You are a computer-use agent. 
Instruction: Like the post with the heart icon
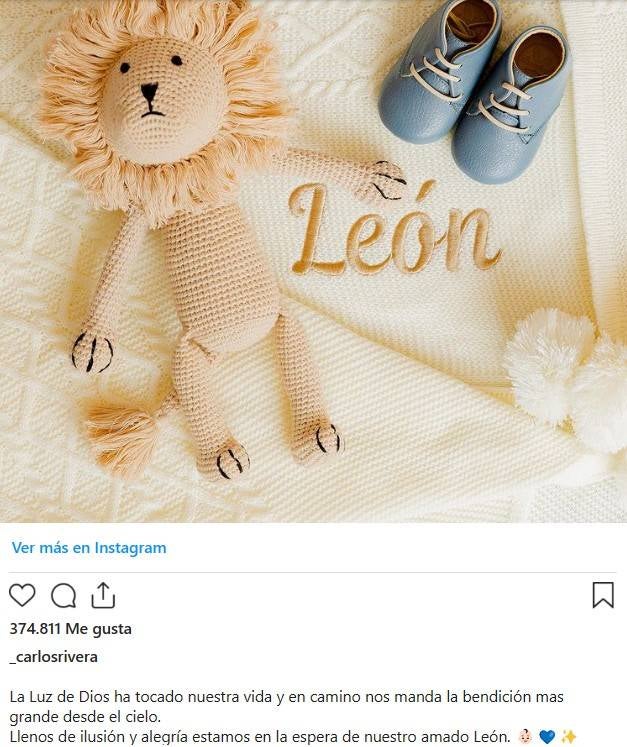[x=22, y=596]
